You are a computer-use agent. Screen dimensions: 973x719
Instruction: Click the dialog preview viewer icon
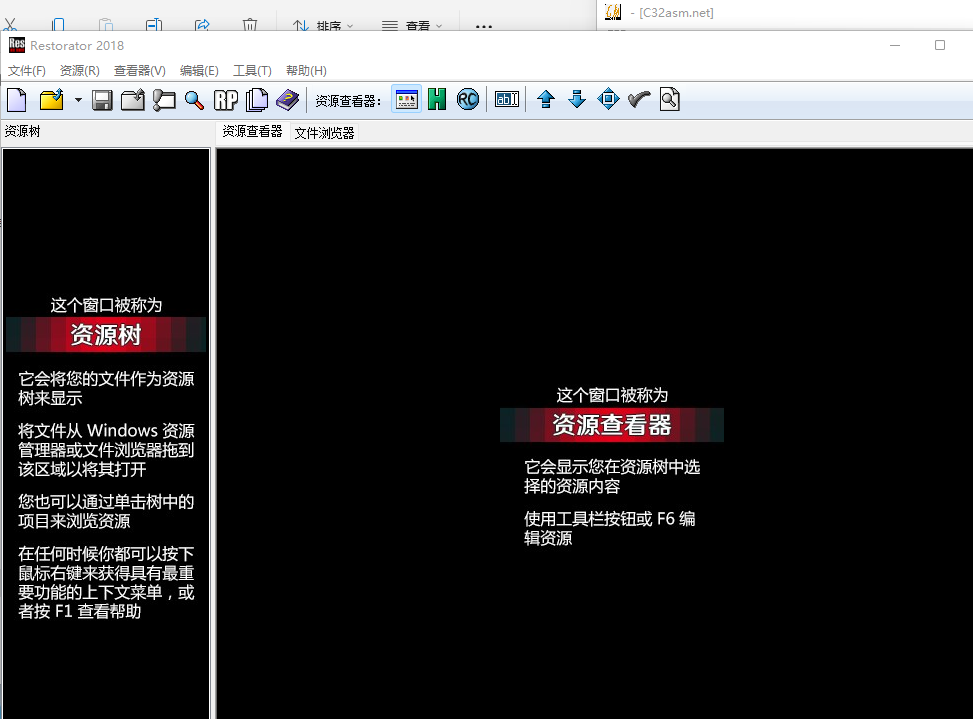point(406,99)
